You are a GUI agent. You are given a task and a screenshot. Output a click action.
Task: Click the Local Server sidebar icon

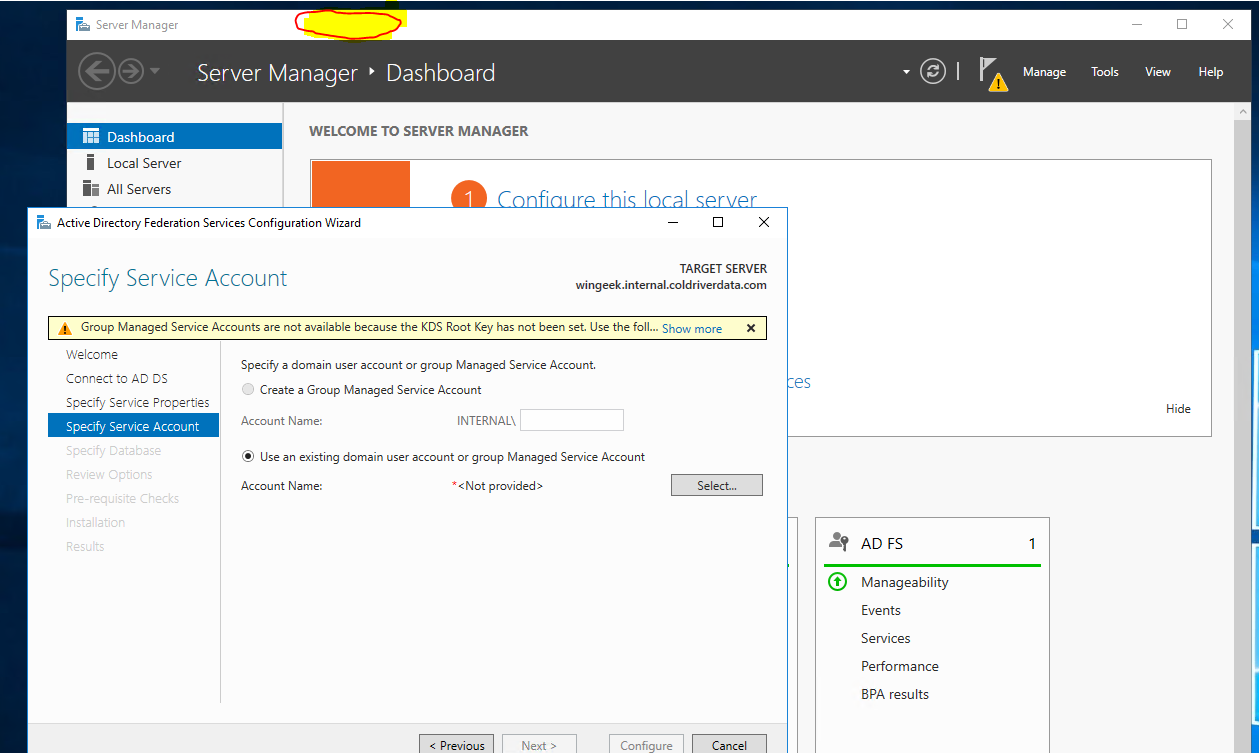[91, 163]
